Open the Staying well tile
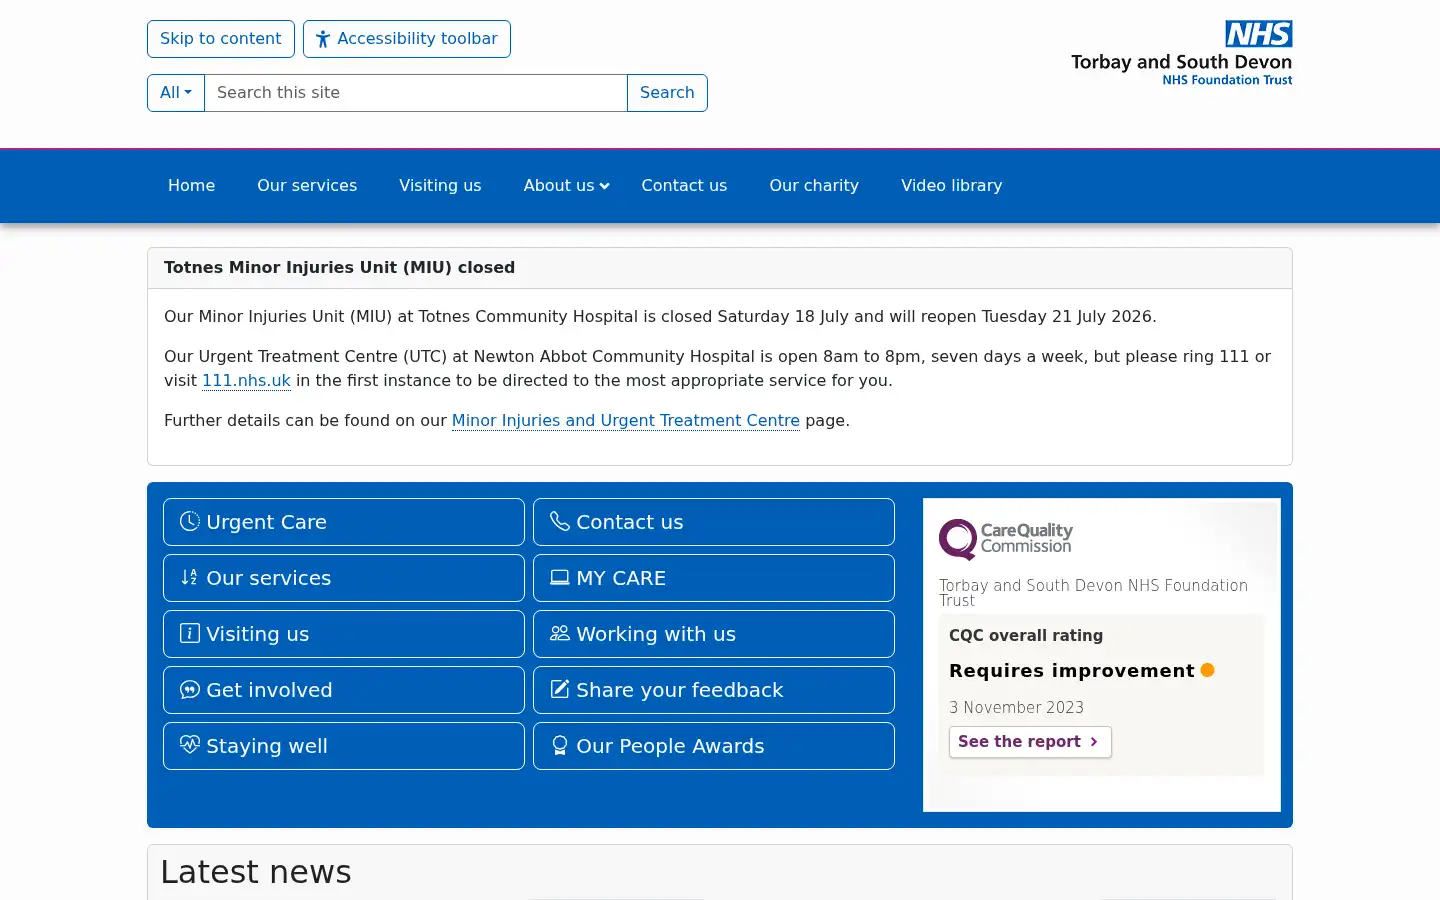Screen dimensions: 1440x900 tap(344, 746)
